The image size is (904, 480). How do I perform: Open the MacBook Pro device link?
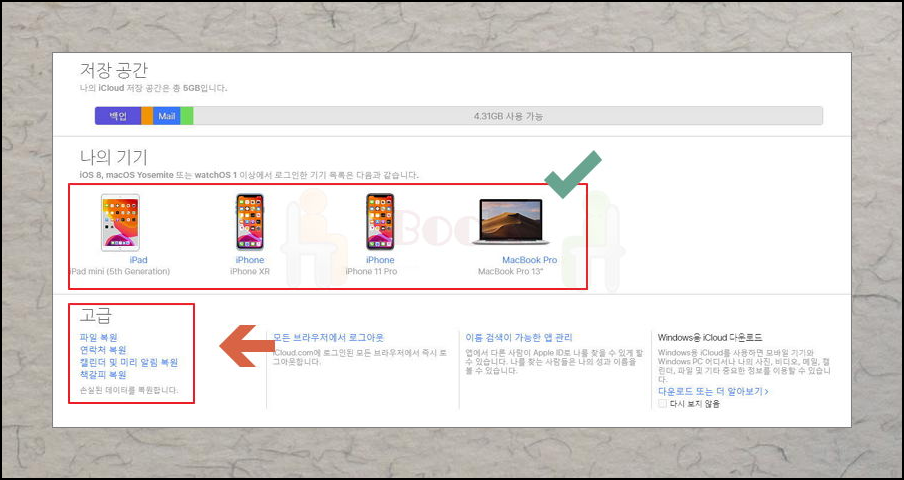coord(529,260)
